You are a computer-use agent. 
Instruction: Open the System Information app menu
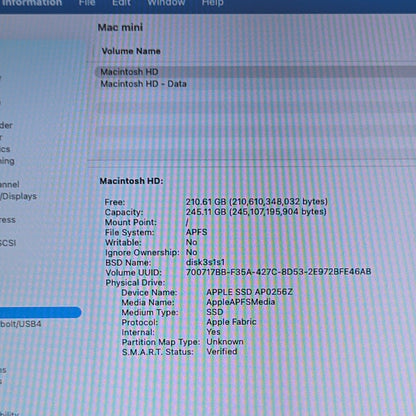31,3
